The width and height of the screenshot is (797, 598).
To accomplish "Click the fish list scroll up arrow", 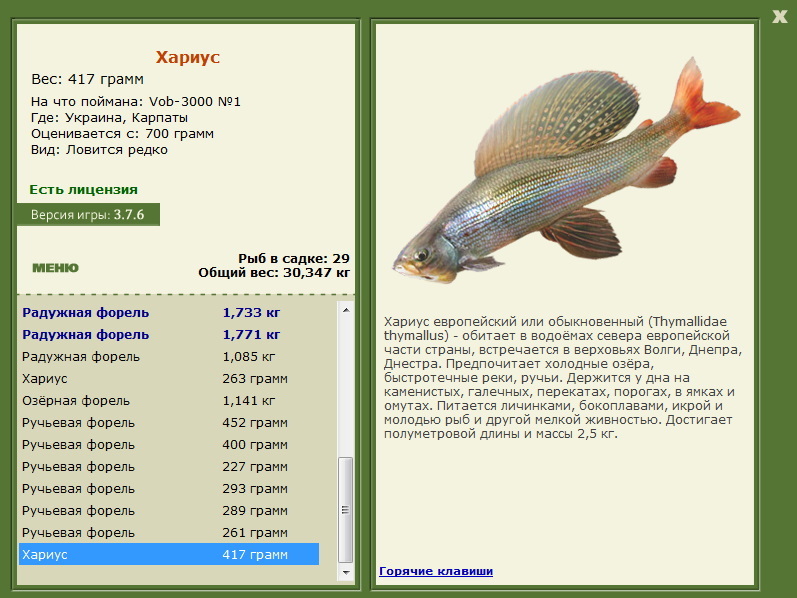I will pos(346,310).
